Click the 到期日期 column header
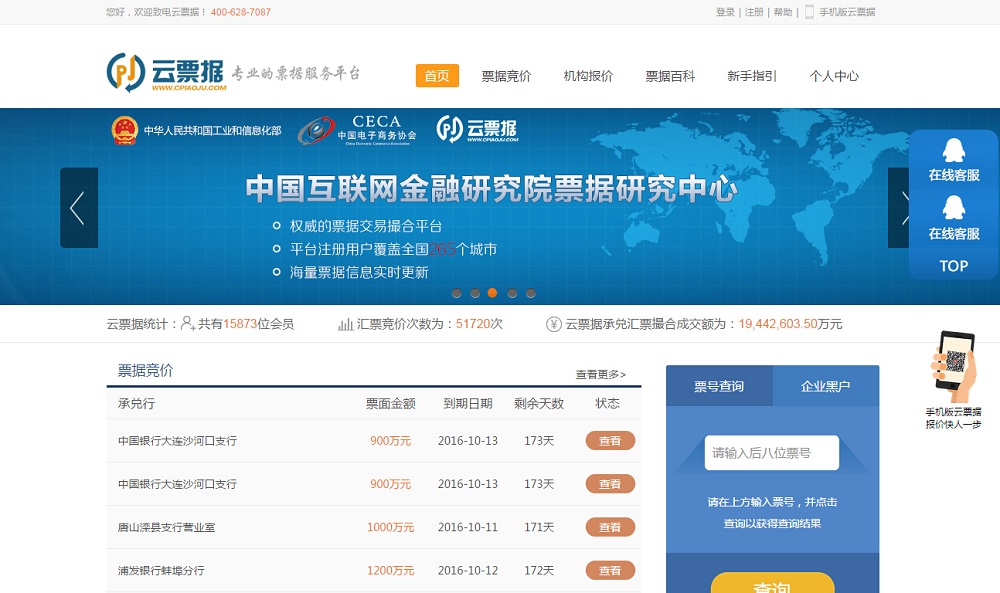The image size is (1000, 593). 468,404
